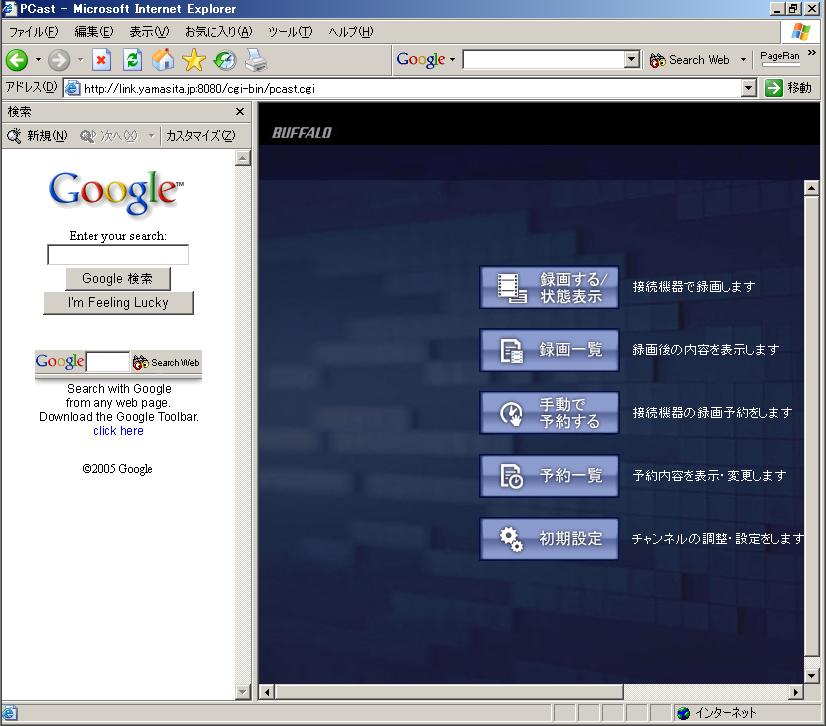Click the IE icon in title bar
Viewport: 826px width, 726px height.
pos(9,8)
